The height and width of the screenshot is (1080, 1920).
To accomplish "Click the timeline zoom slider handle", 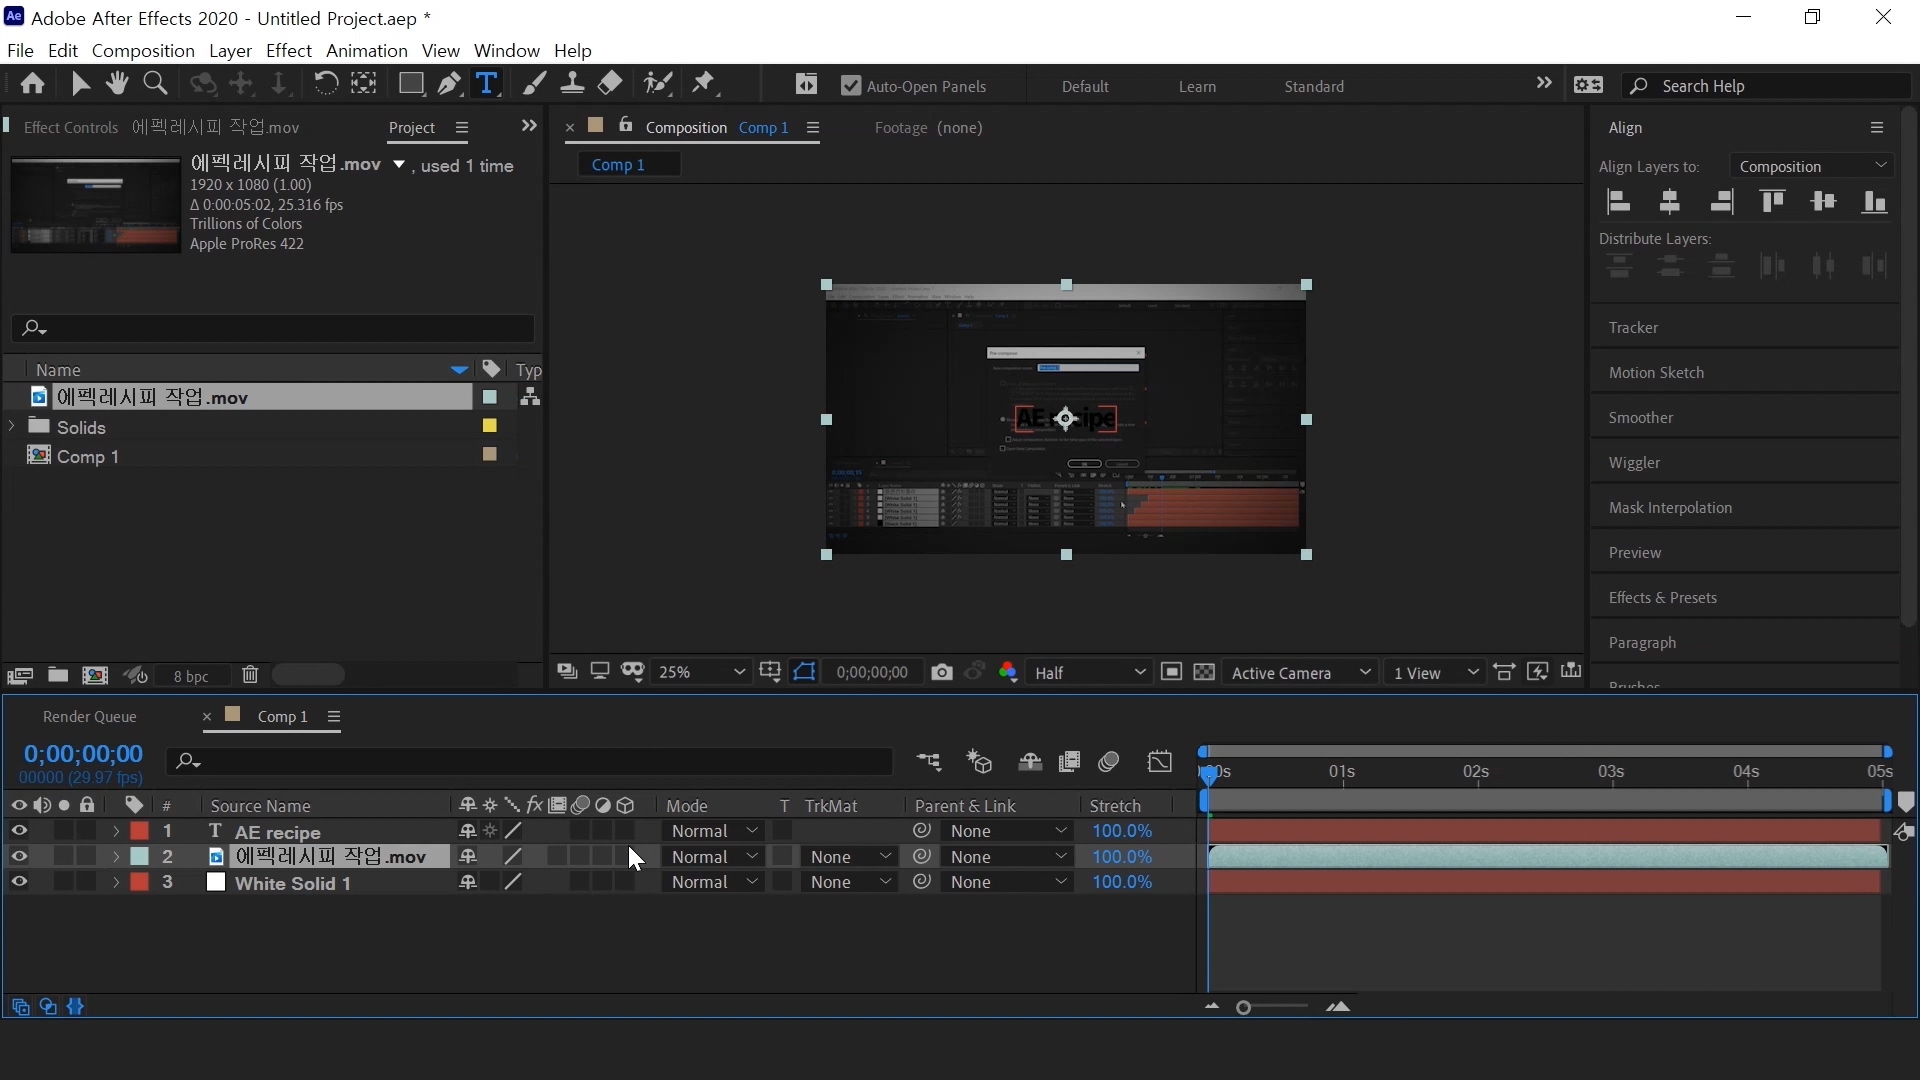I will coord(1243,1008).
